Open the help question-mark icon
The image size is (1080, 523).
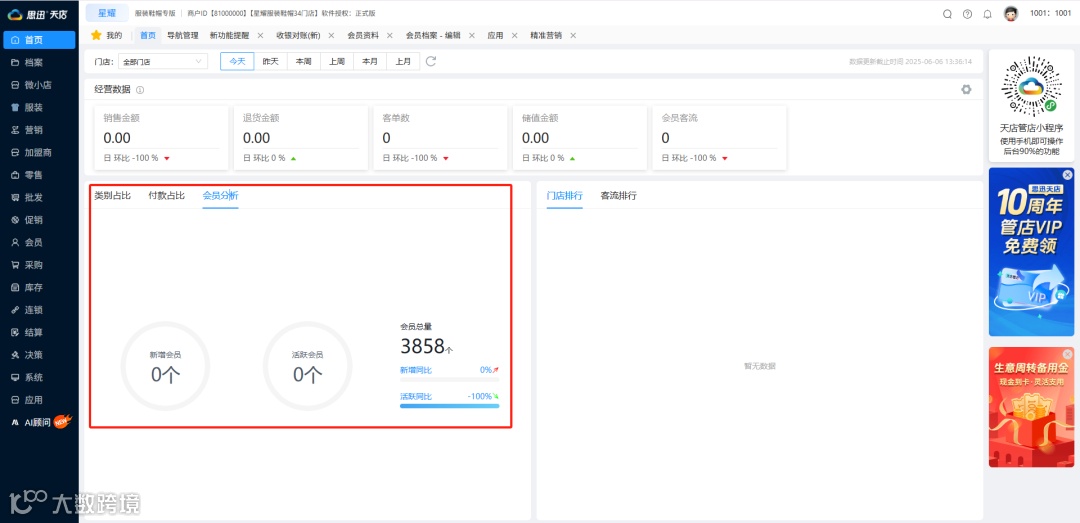(x=967, y=14)
